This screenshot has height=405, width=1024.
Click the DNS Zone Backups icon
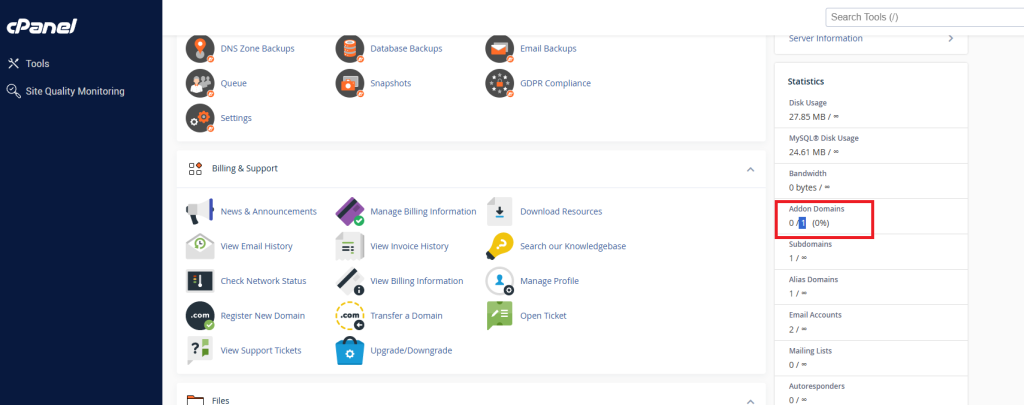pos(200,48)
